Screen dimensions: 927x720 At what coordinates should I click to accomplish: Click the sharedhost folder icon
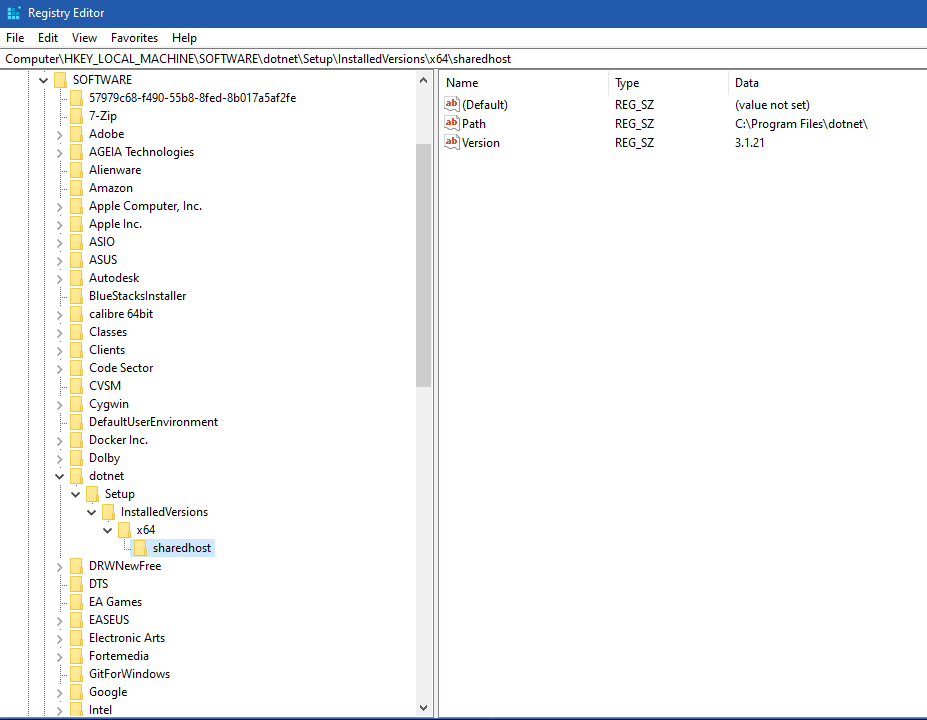tap(140, 548)
